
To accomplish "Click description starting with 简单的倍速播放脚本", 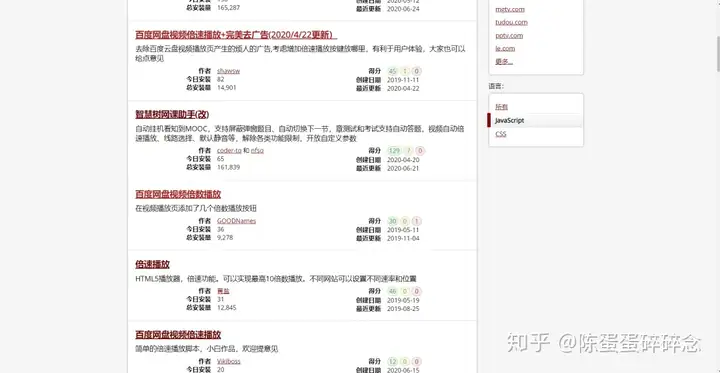I will coord(207,349).
